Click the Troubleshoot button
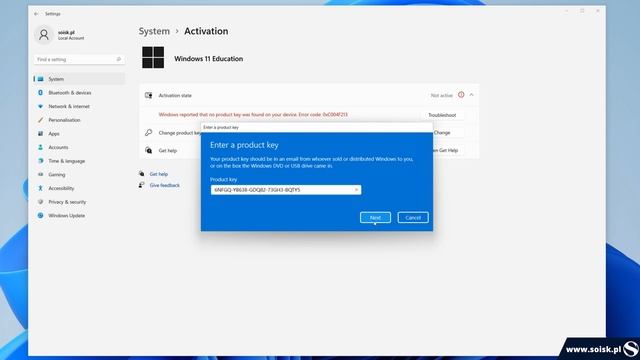The image size is (640, 360). point(442,115)
